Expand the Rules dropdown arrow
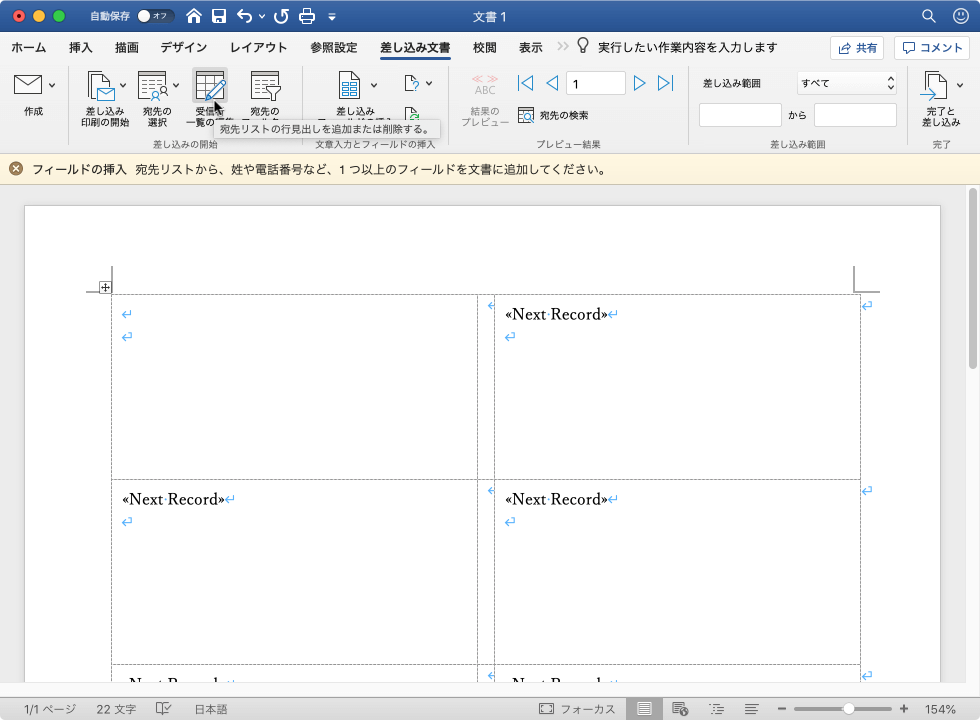980x720 pixels. (429, 83)
